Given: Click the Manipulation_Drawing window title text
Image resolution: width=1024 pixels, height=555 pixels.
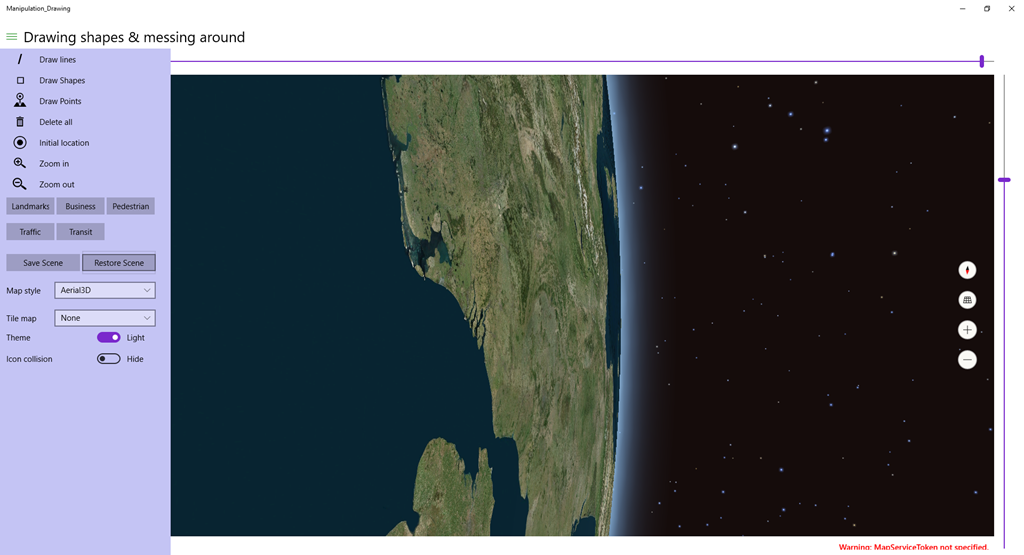Looking at the screenshot, I should pos(39,8).
